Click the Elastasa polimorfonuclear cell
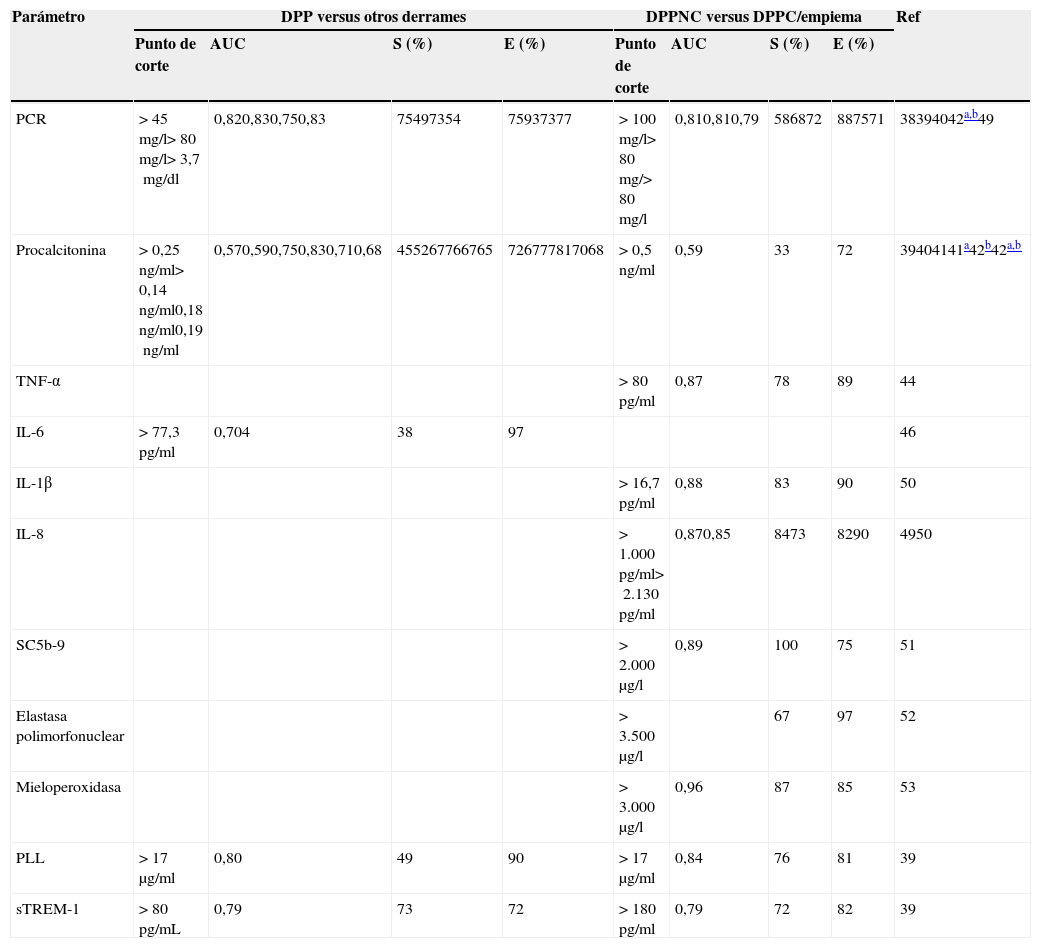 [70, 726]
